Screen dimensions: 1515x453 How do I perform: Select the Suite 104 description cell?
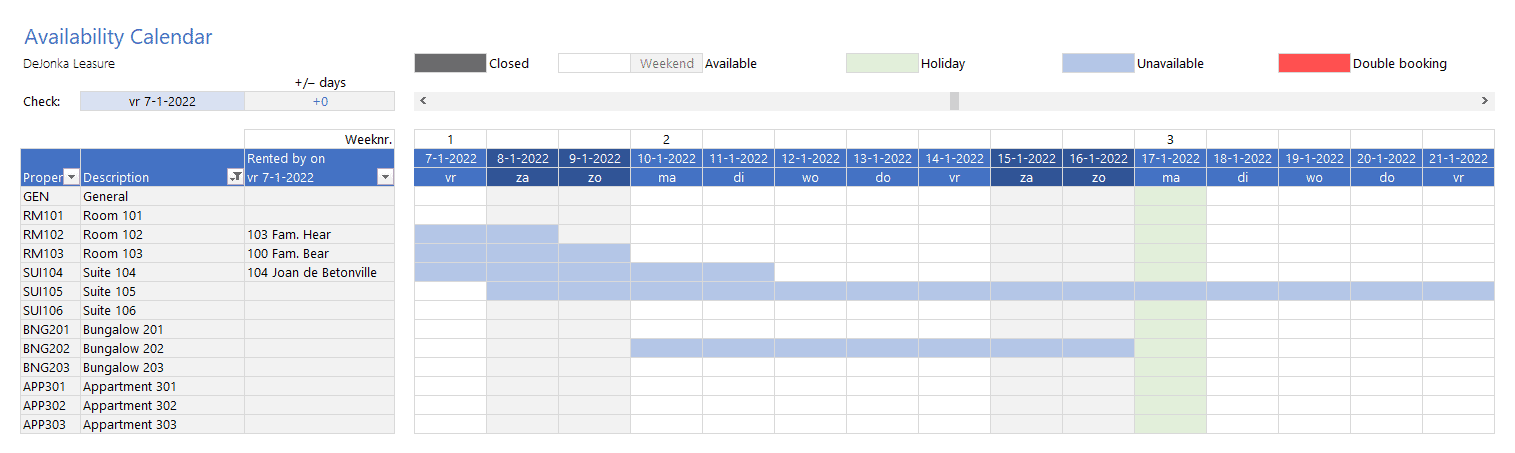pyautogui.click(x=162, y=272)
